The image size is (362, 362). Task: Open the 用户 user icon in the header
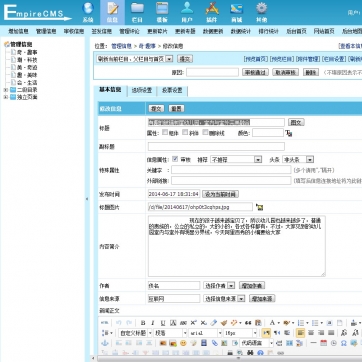coord(187,8)
